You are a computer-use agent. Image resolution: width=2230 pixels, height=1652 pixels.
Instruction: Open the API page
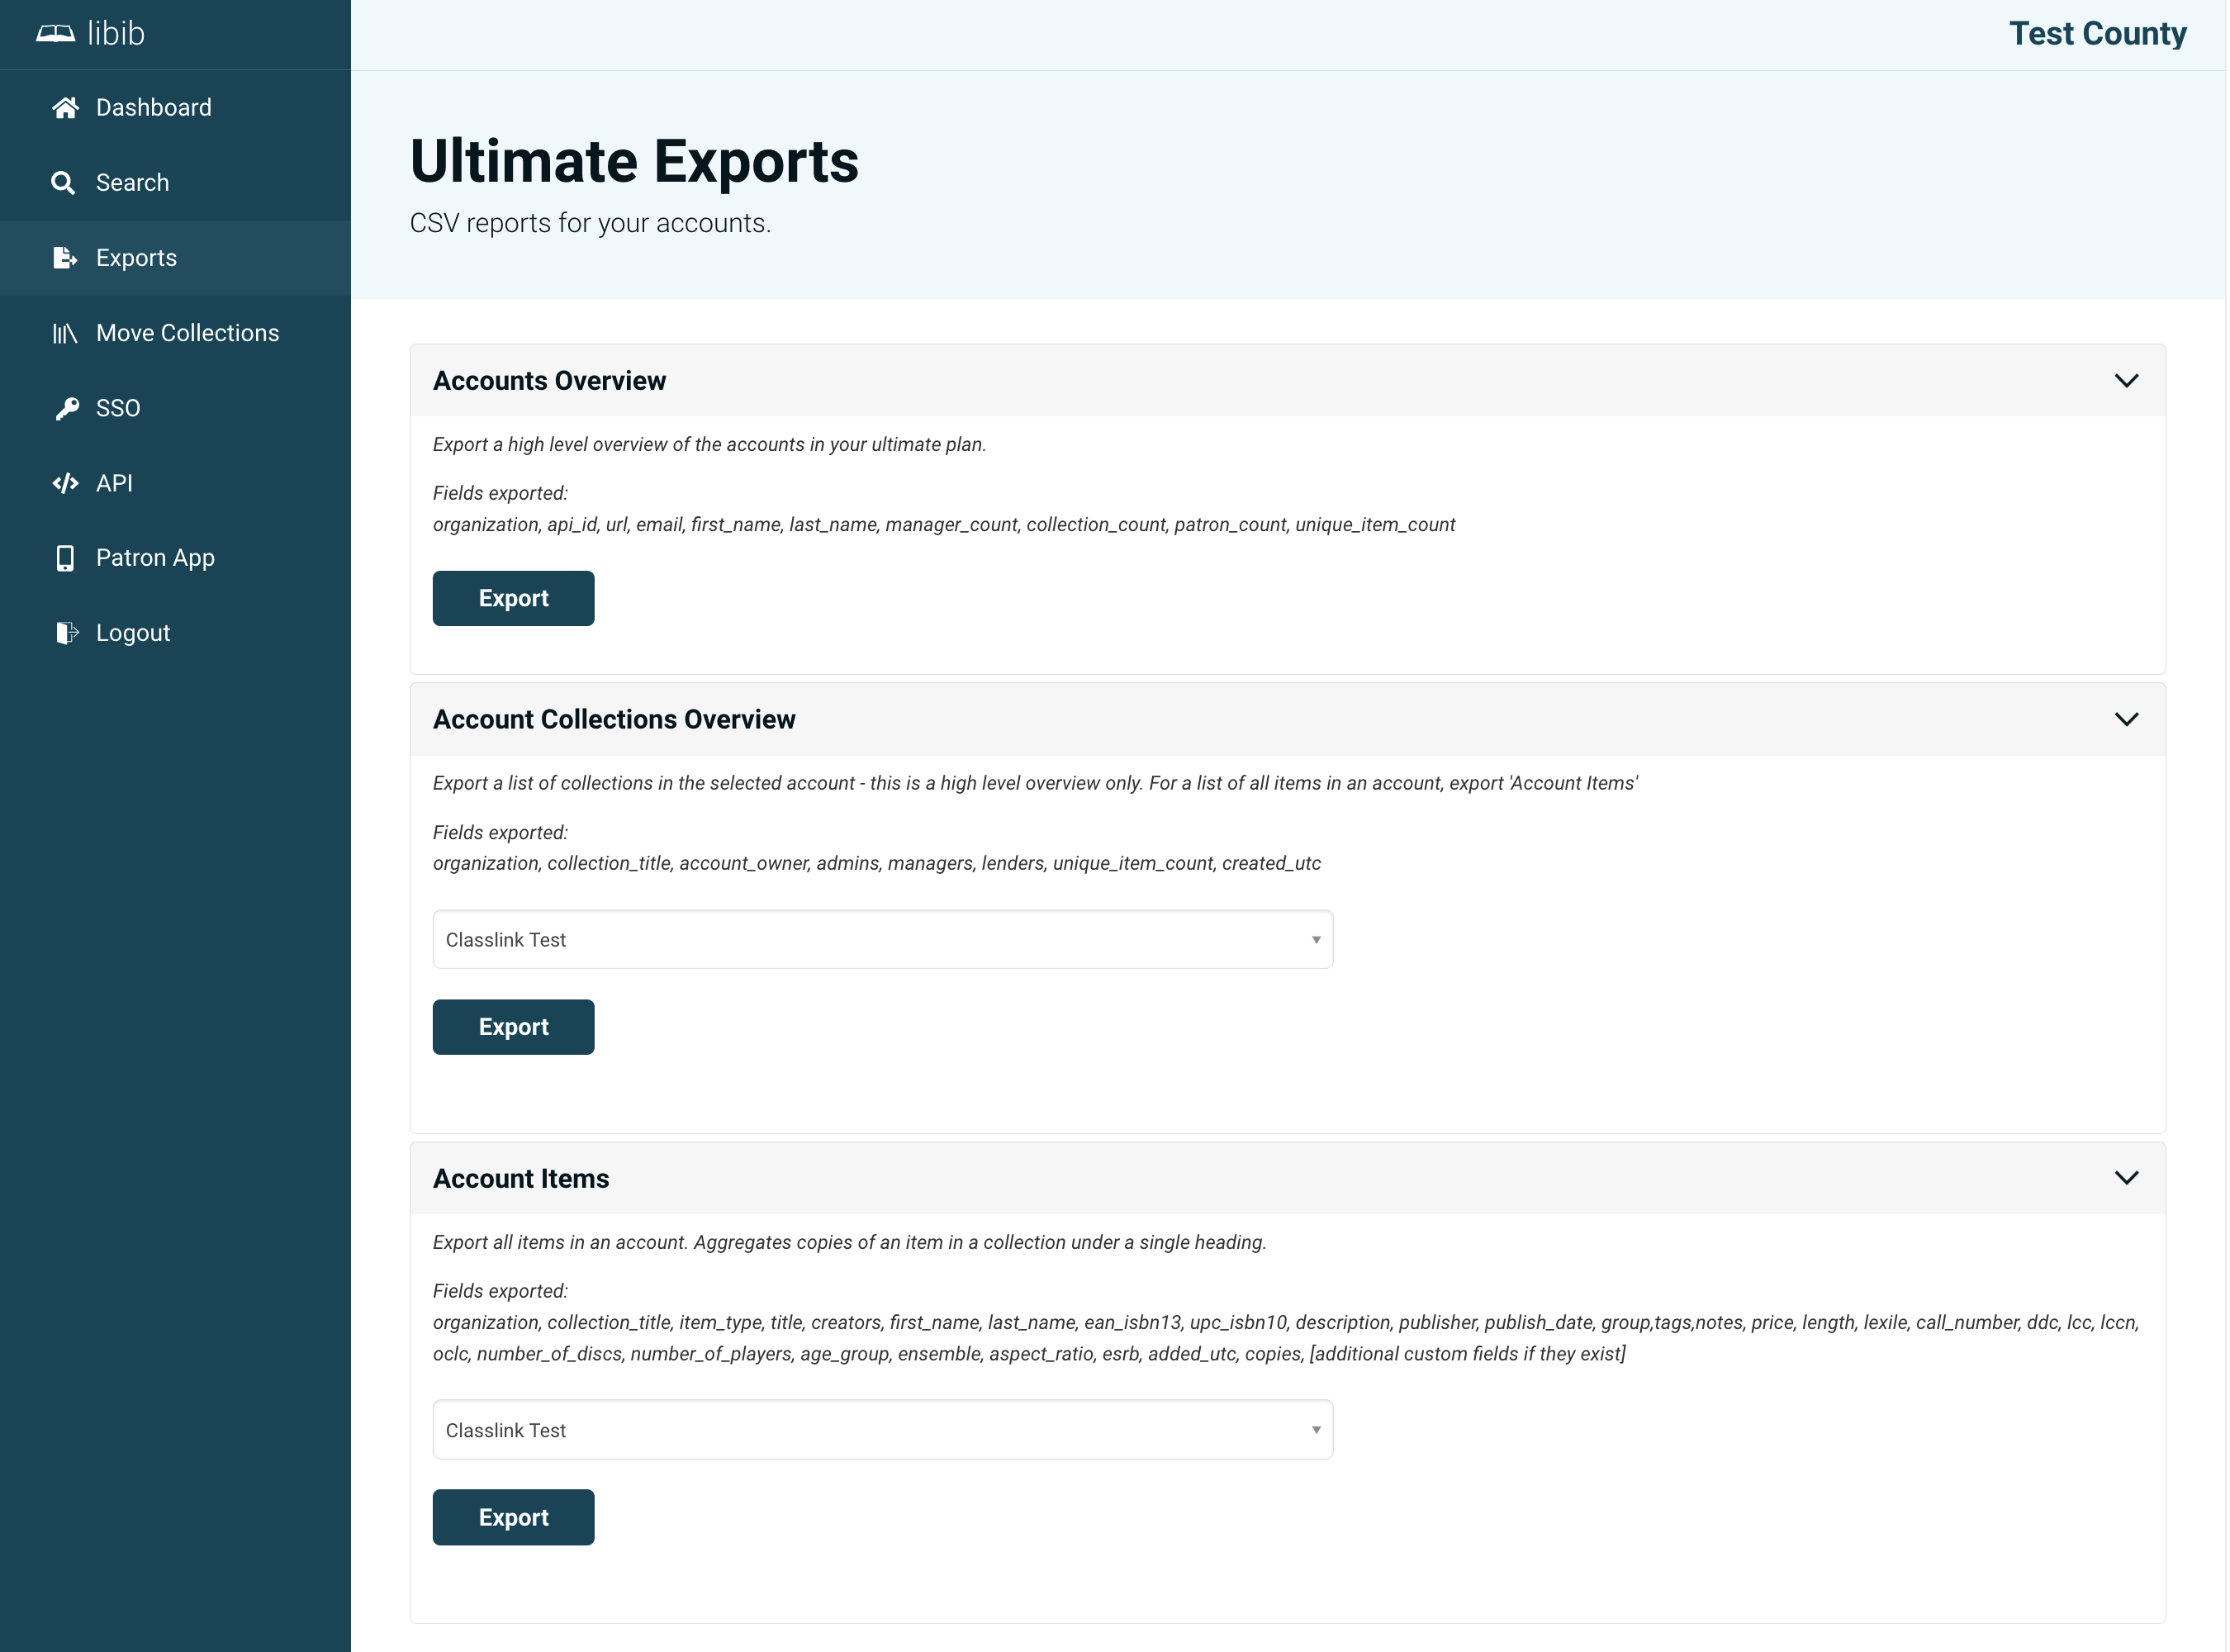tap(175, 483)
